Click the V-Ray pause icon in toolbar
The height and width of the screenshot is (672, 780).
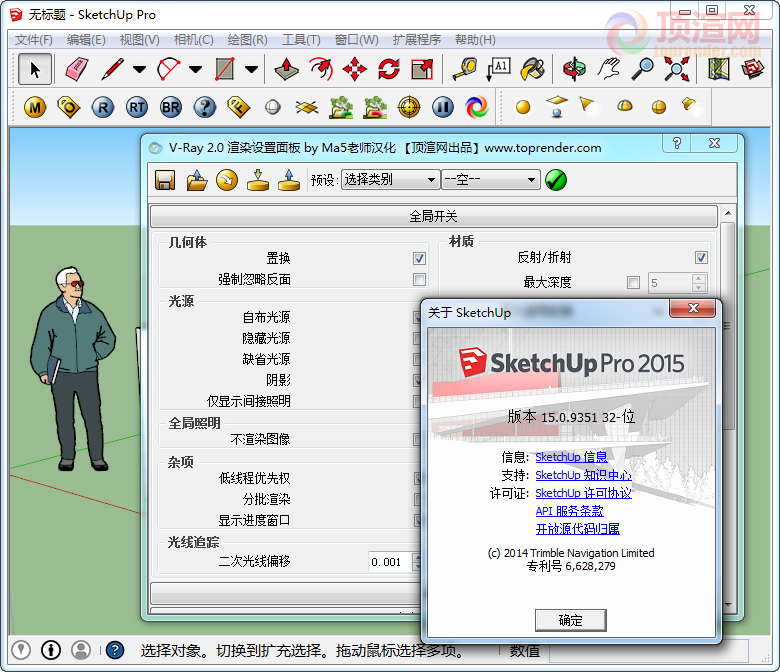coord(443,107)
